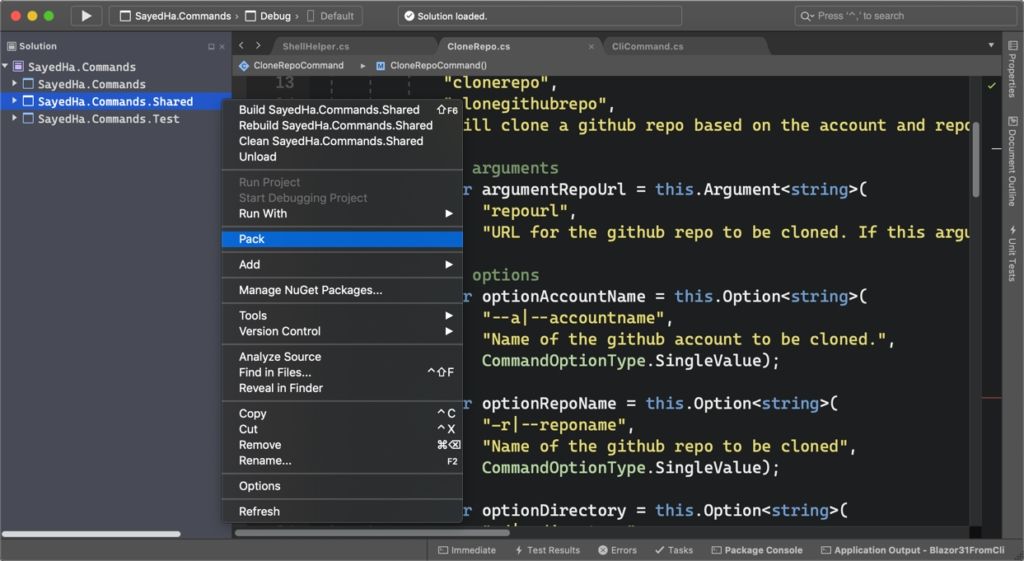
Task: Open the Add submenu
Action: 342,264
